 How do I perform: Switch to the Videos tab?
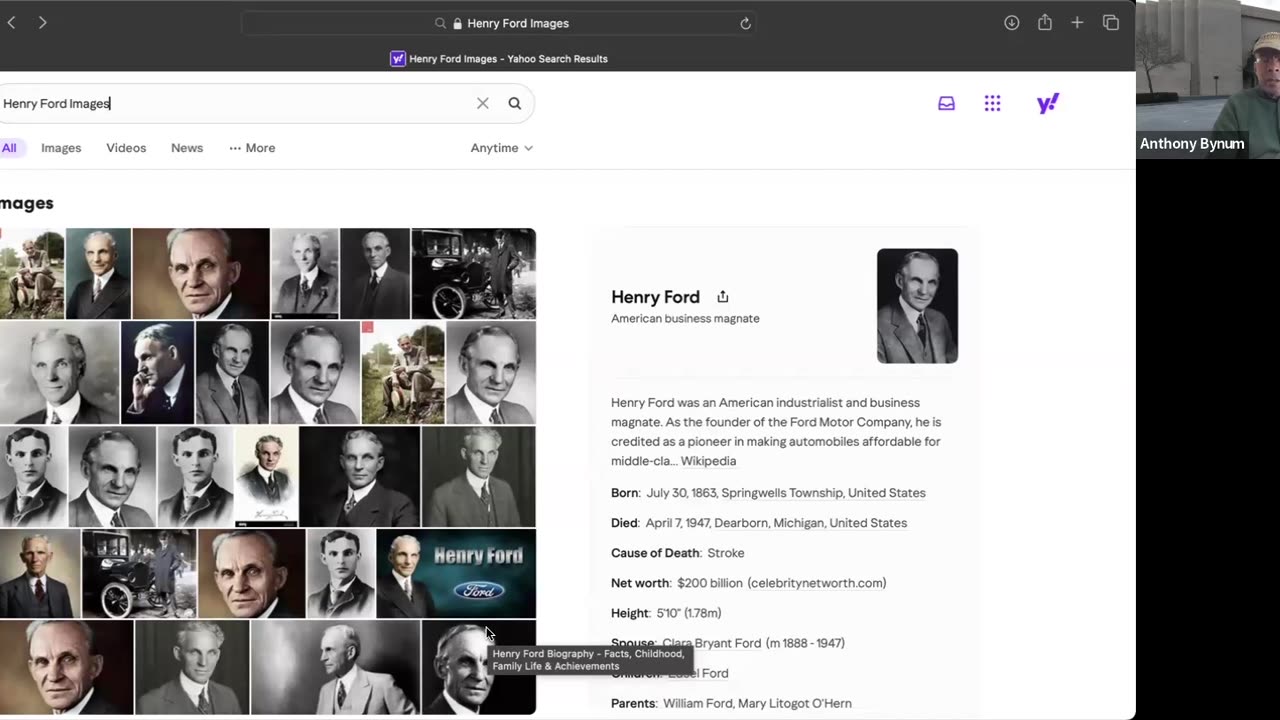pos(126,148)
